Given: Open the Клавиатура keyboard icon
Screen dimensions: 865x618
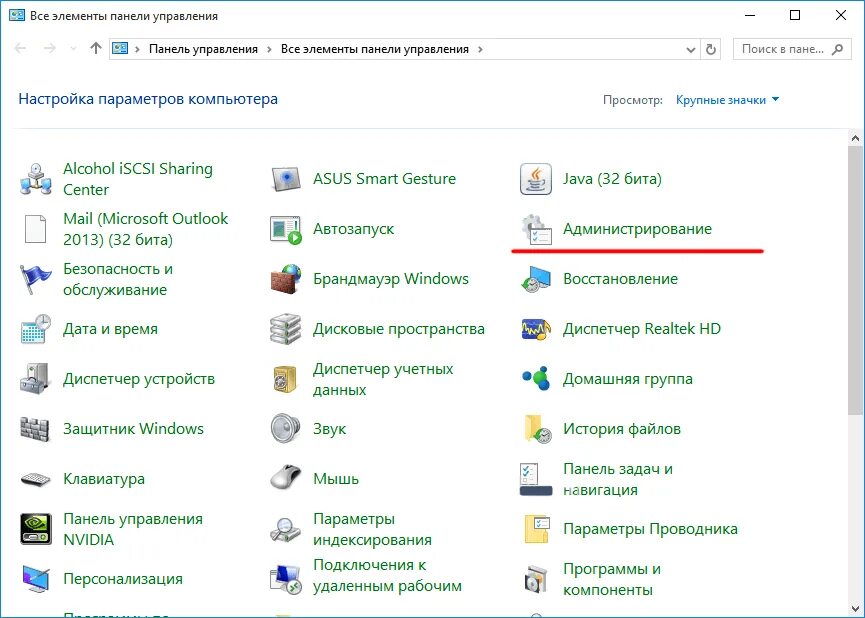Looking at the screenshot, I should click(x=36, y=480).
